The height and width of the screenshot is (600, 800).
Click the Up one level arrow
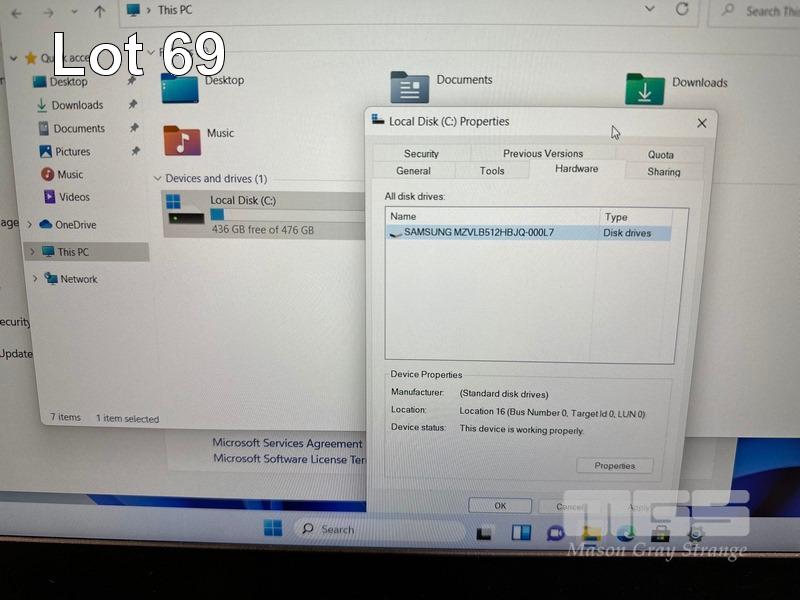[x=99, y=11]
